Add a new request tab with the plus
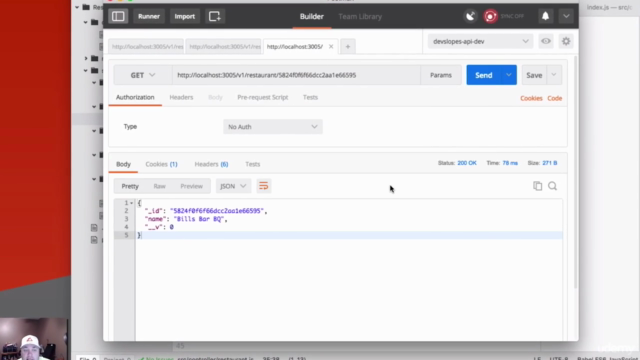The height and width of the screenshot is (360, 640). [348, 47]
